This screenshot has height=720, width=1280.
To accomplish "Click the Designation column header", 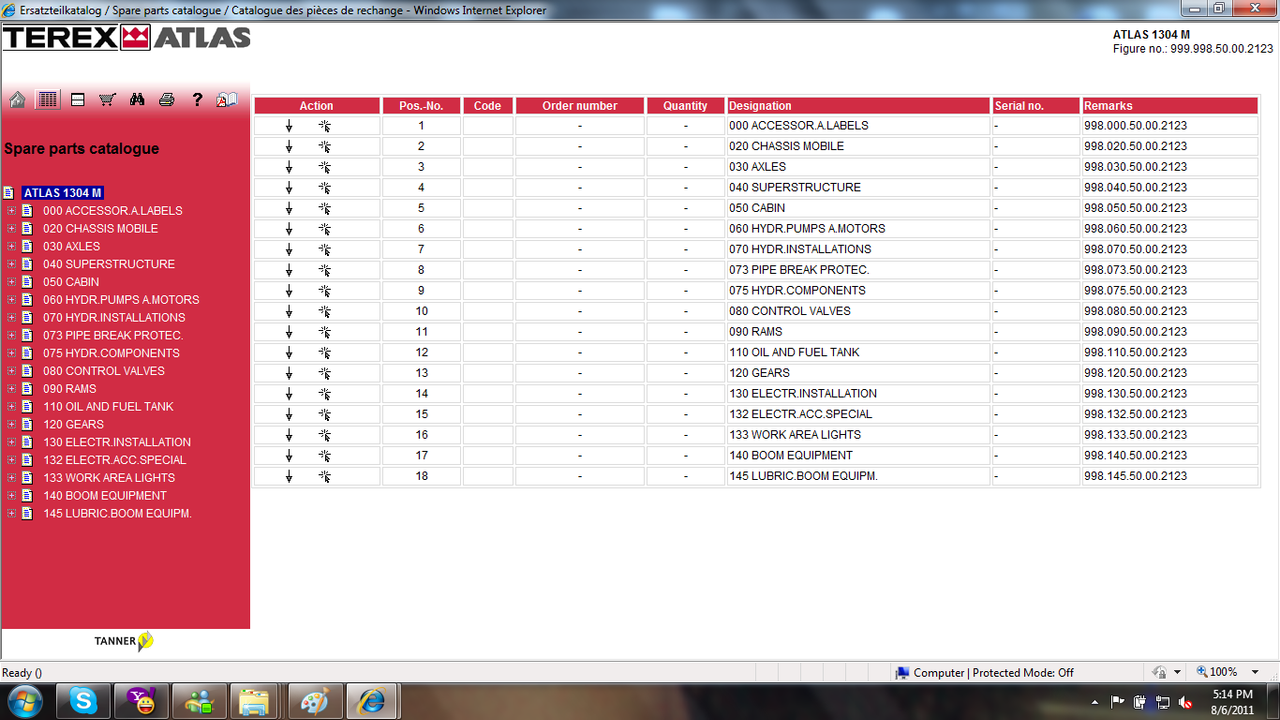I will tap(858, 106).
